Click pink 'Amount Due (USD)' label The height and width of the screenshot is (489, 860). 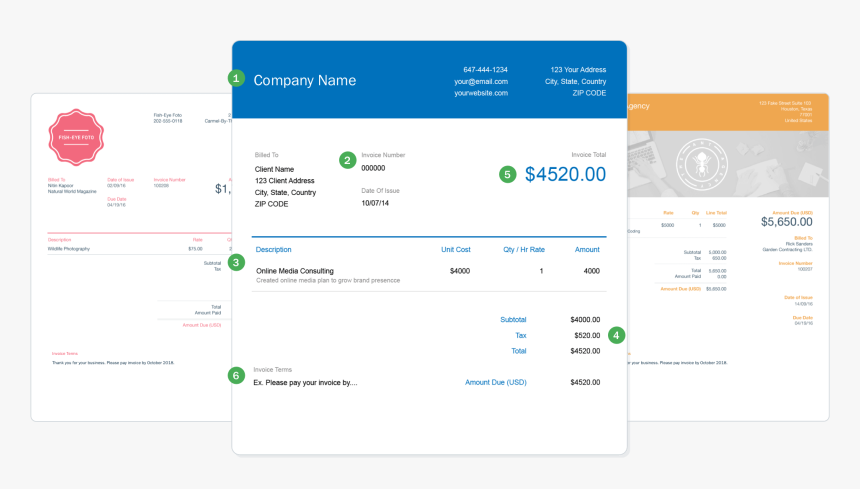pyautogui.click(x=201, y=325)
